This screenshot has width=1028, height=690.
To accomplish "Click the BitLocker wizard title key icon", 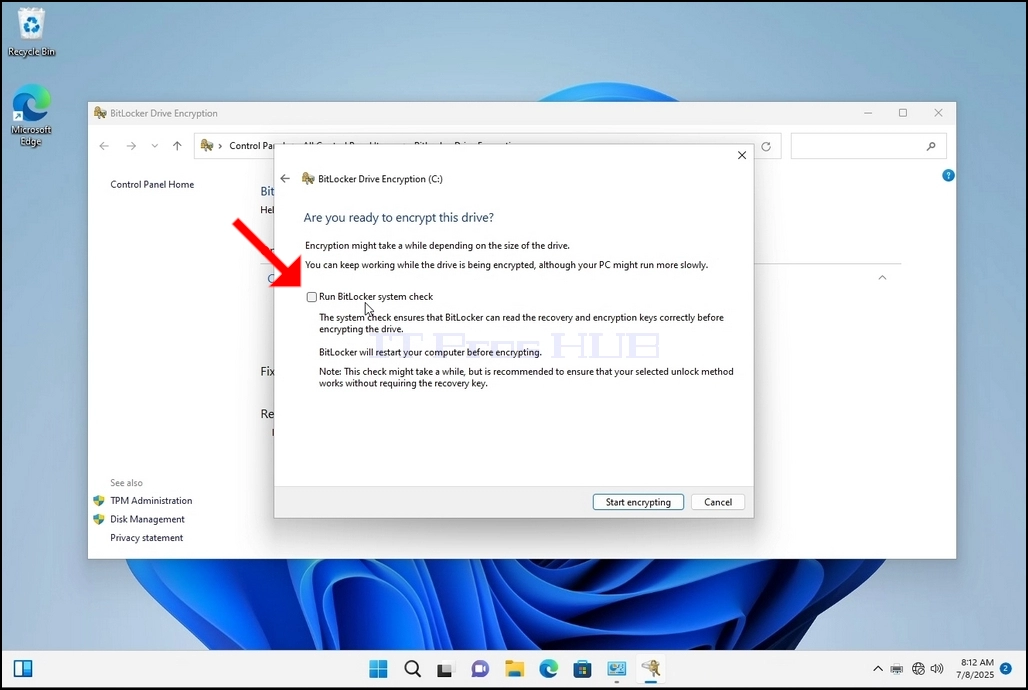I will 307,178.
